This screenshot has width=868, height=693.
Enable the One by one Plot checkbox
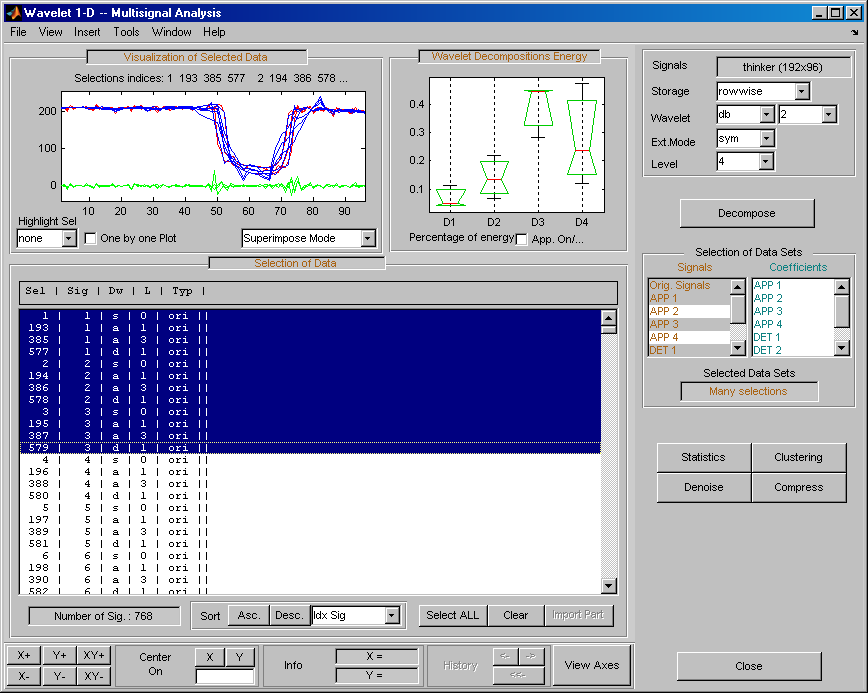click(x=91, y=238)
